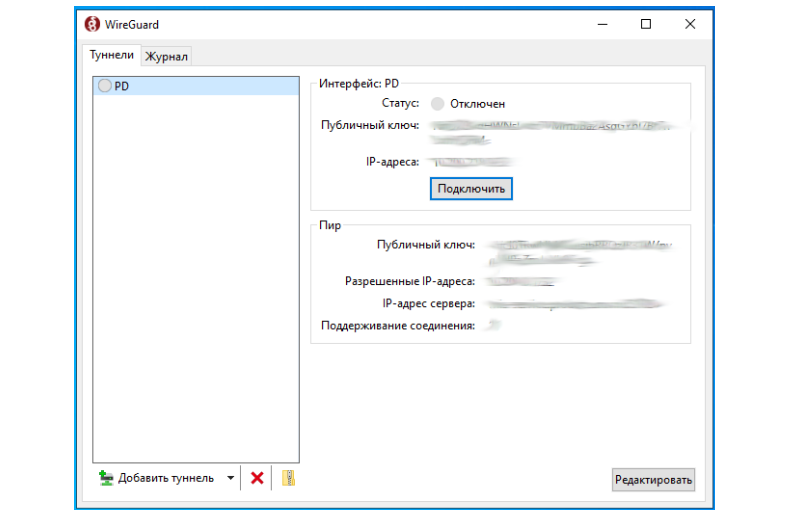Delete selected tunnel with red X icon
792x519 pixels.
(257, 478)
